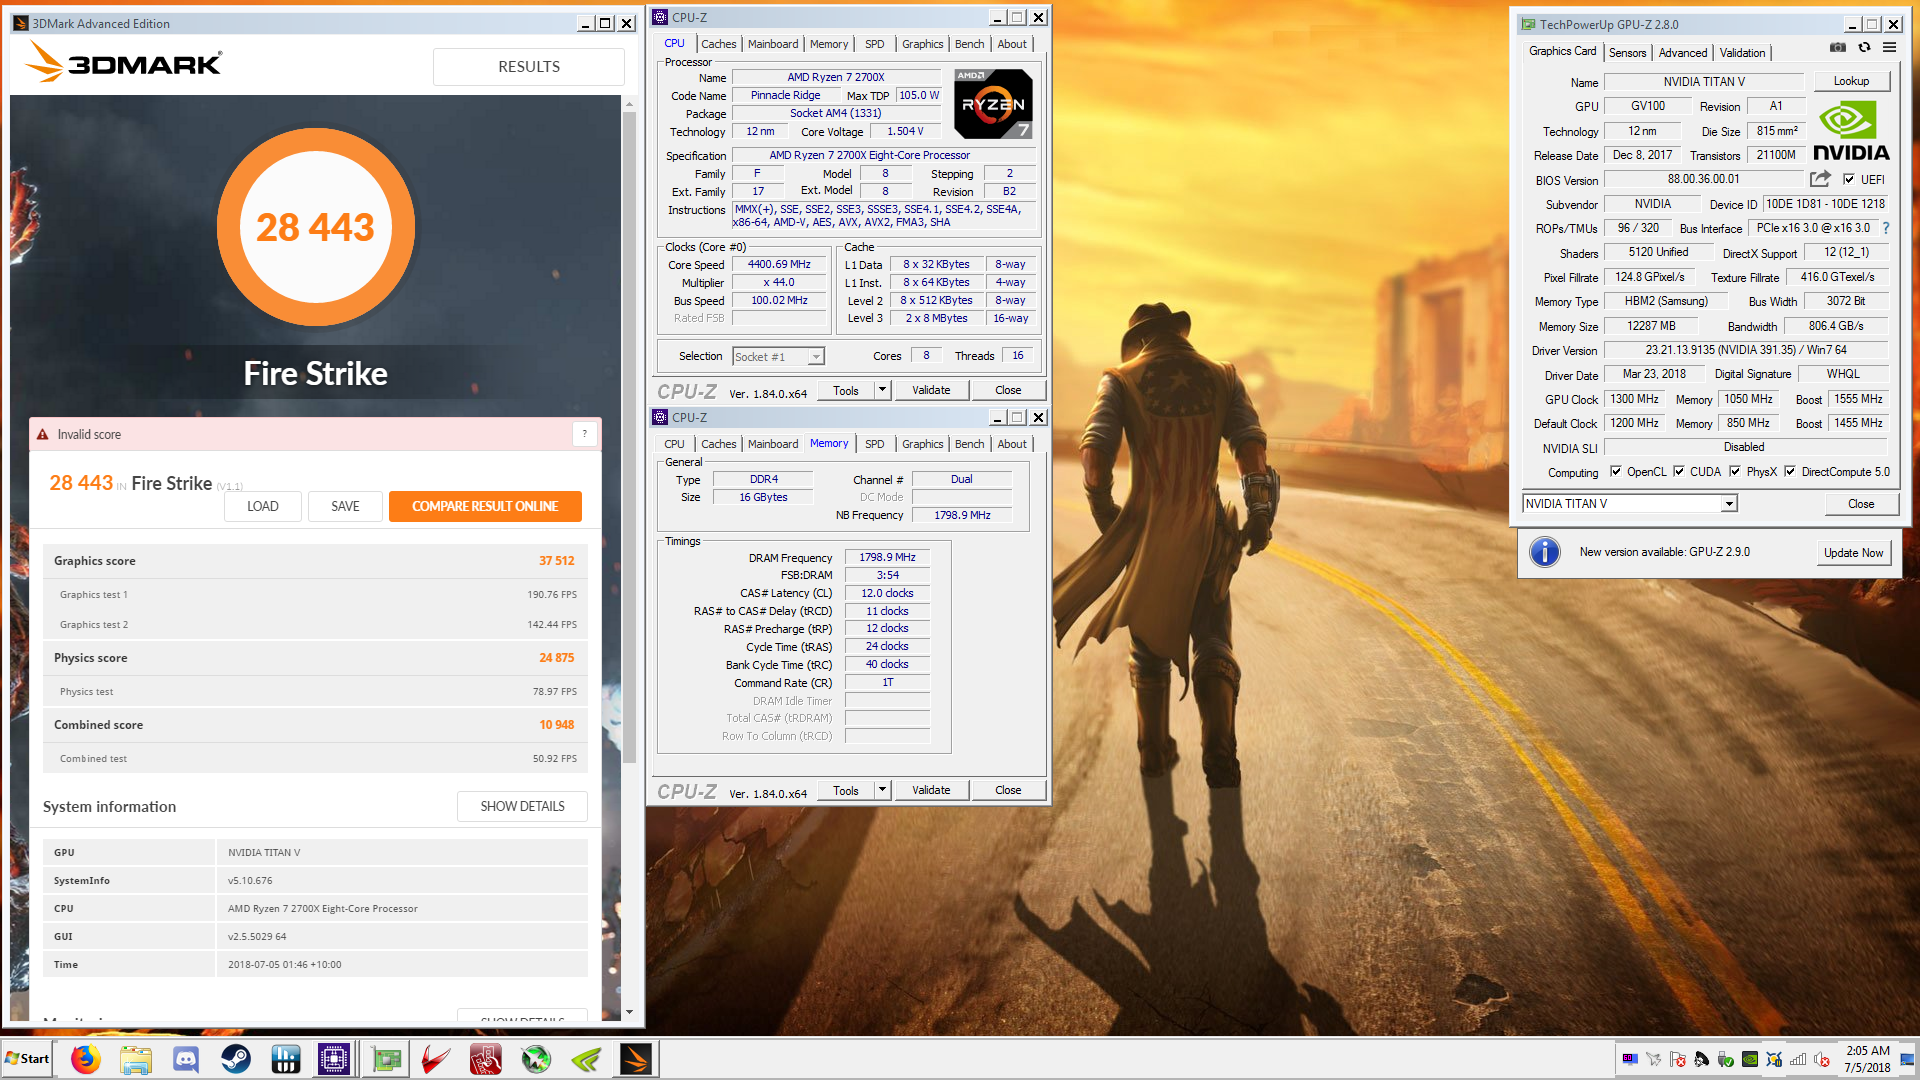Take a GPU-Z screenshot with camera icon
The image size is (1920, 1080).
1838,48
